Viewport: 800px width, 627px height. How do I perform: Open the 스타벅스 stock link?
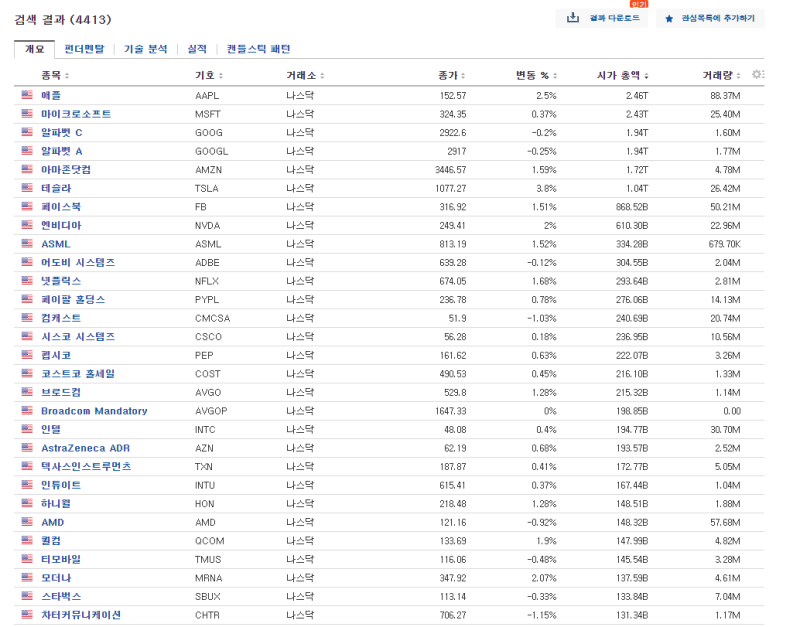coord(61,596)
